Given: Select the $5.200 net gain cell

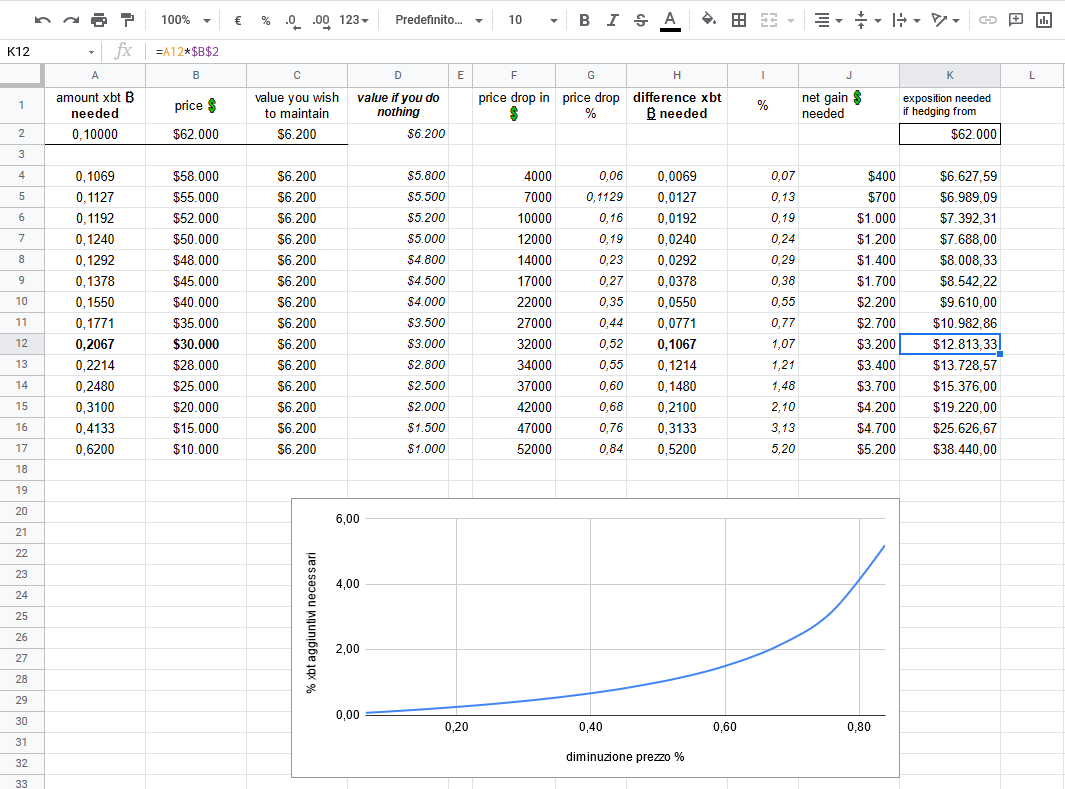Looking at the screenshot, I should (849, 449).
